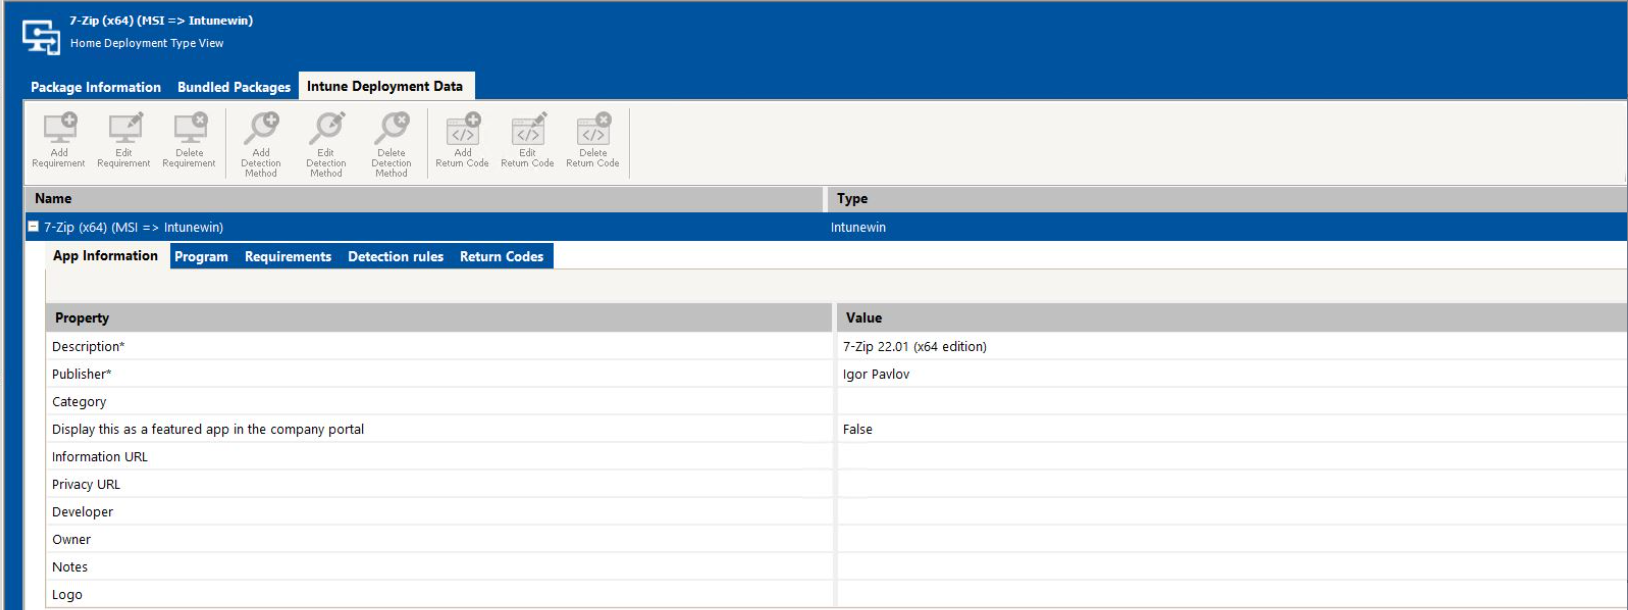Click the Name column header

point(54,199)
